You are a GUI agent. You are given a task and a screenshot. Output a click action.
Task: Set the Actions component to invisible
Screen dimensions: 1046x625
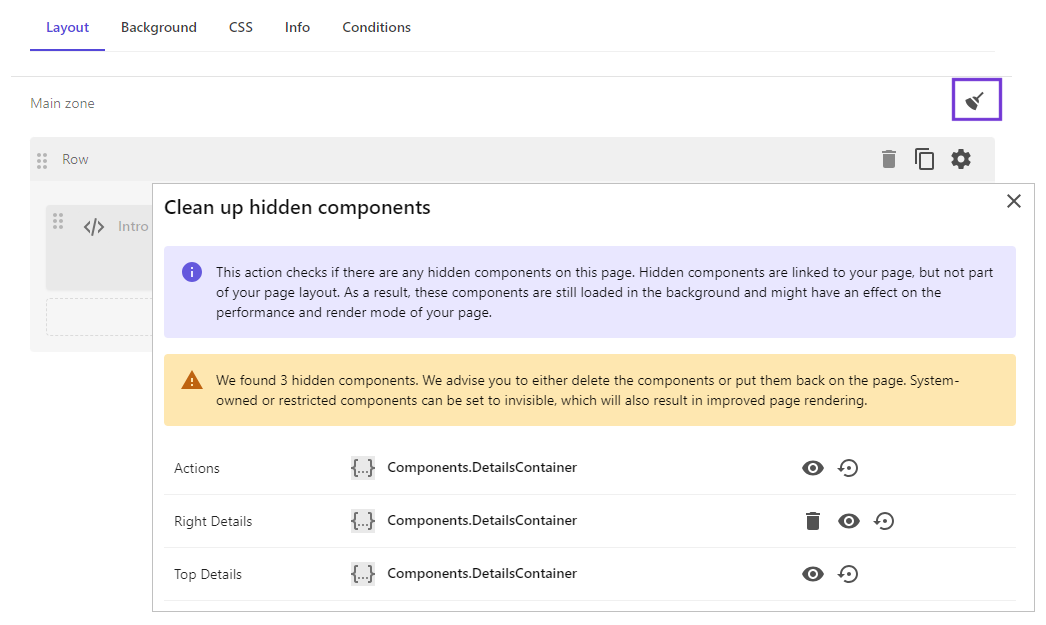[x=812, y=467]
